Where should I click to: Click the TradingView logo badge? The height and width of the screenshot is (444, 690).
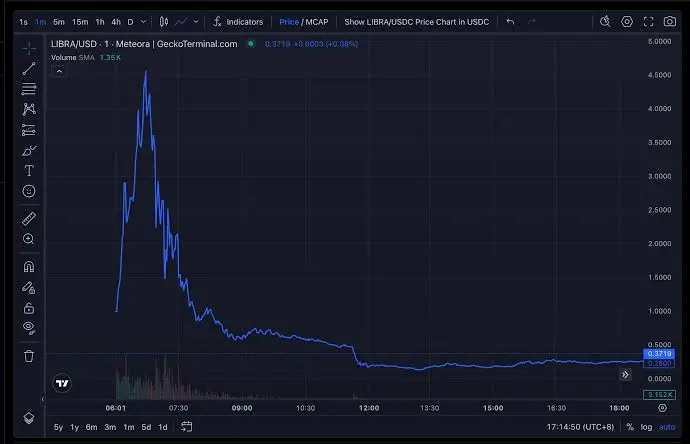[x=62, y=383]
